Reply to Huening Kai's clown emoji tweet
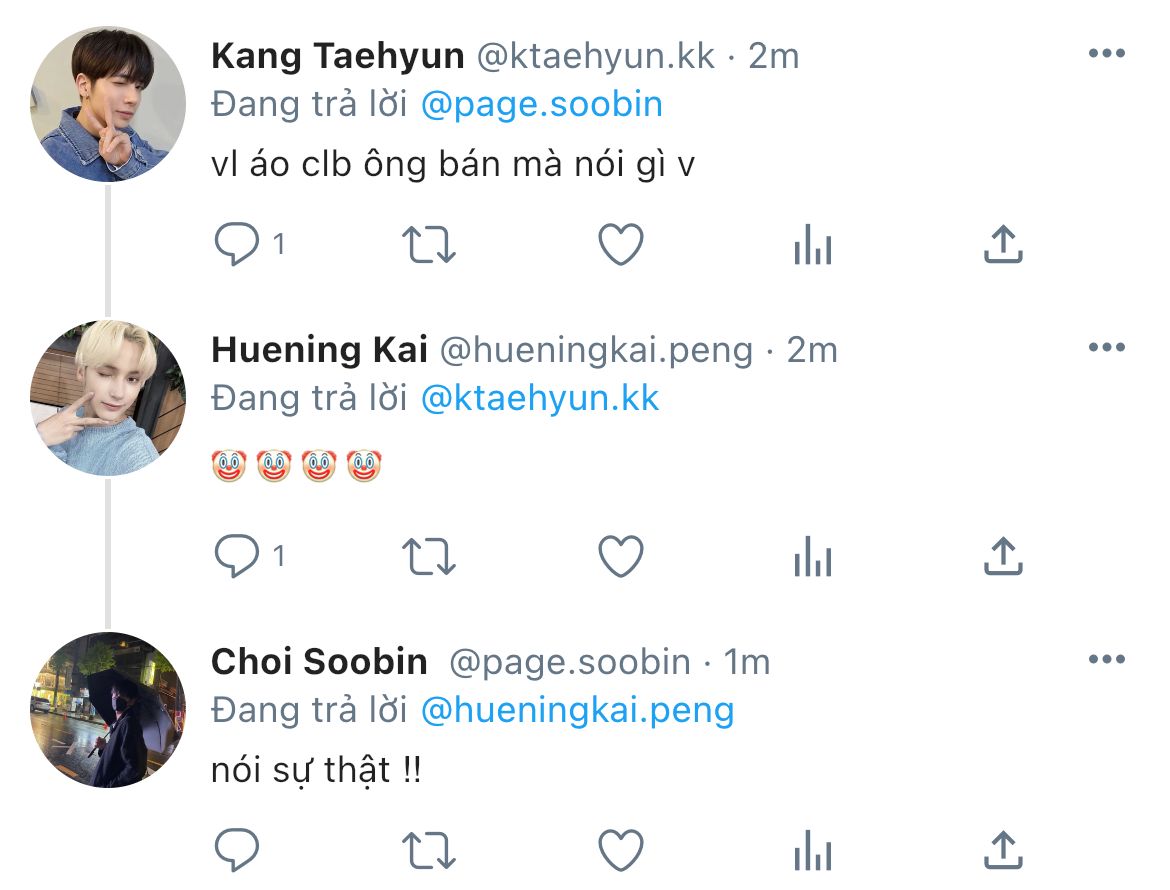1170x890 pixels. click(237, 556)
